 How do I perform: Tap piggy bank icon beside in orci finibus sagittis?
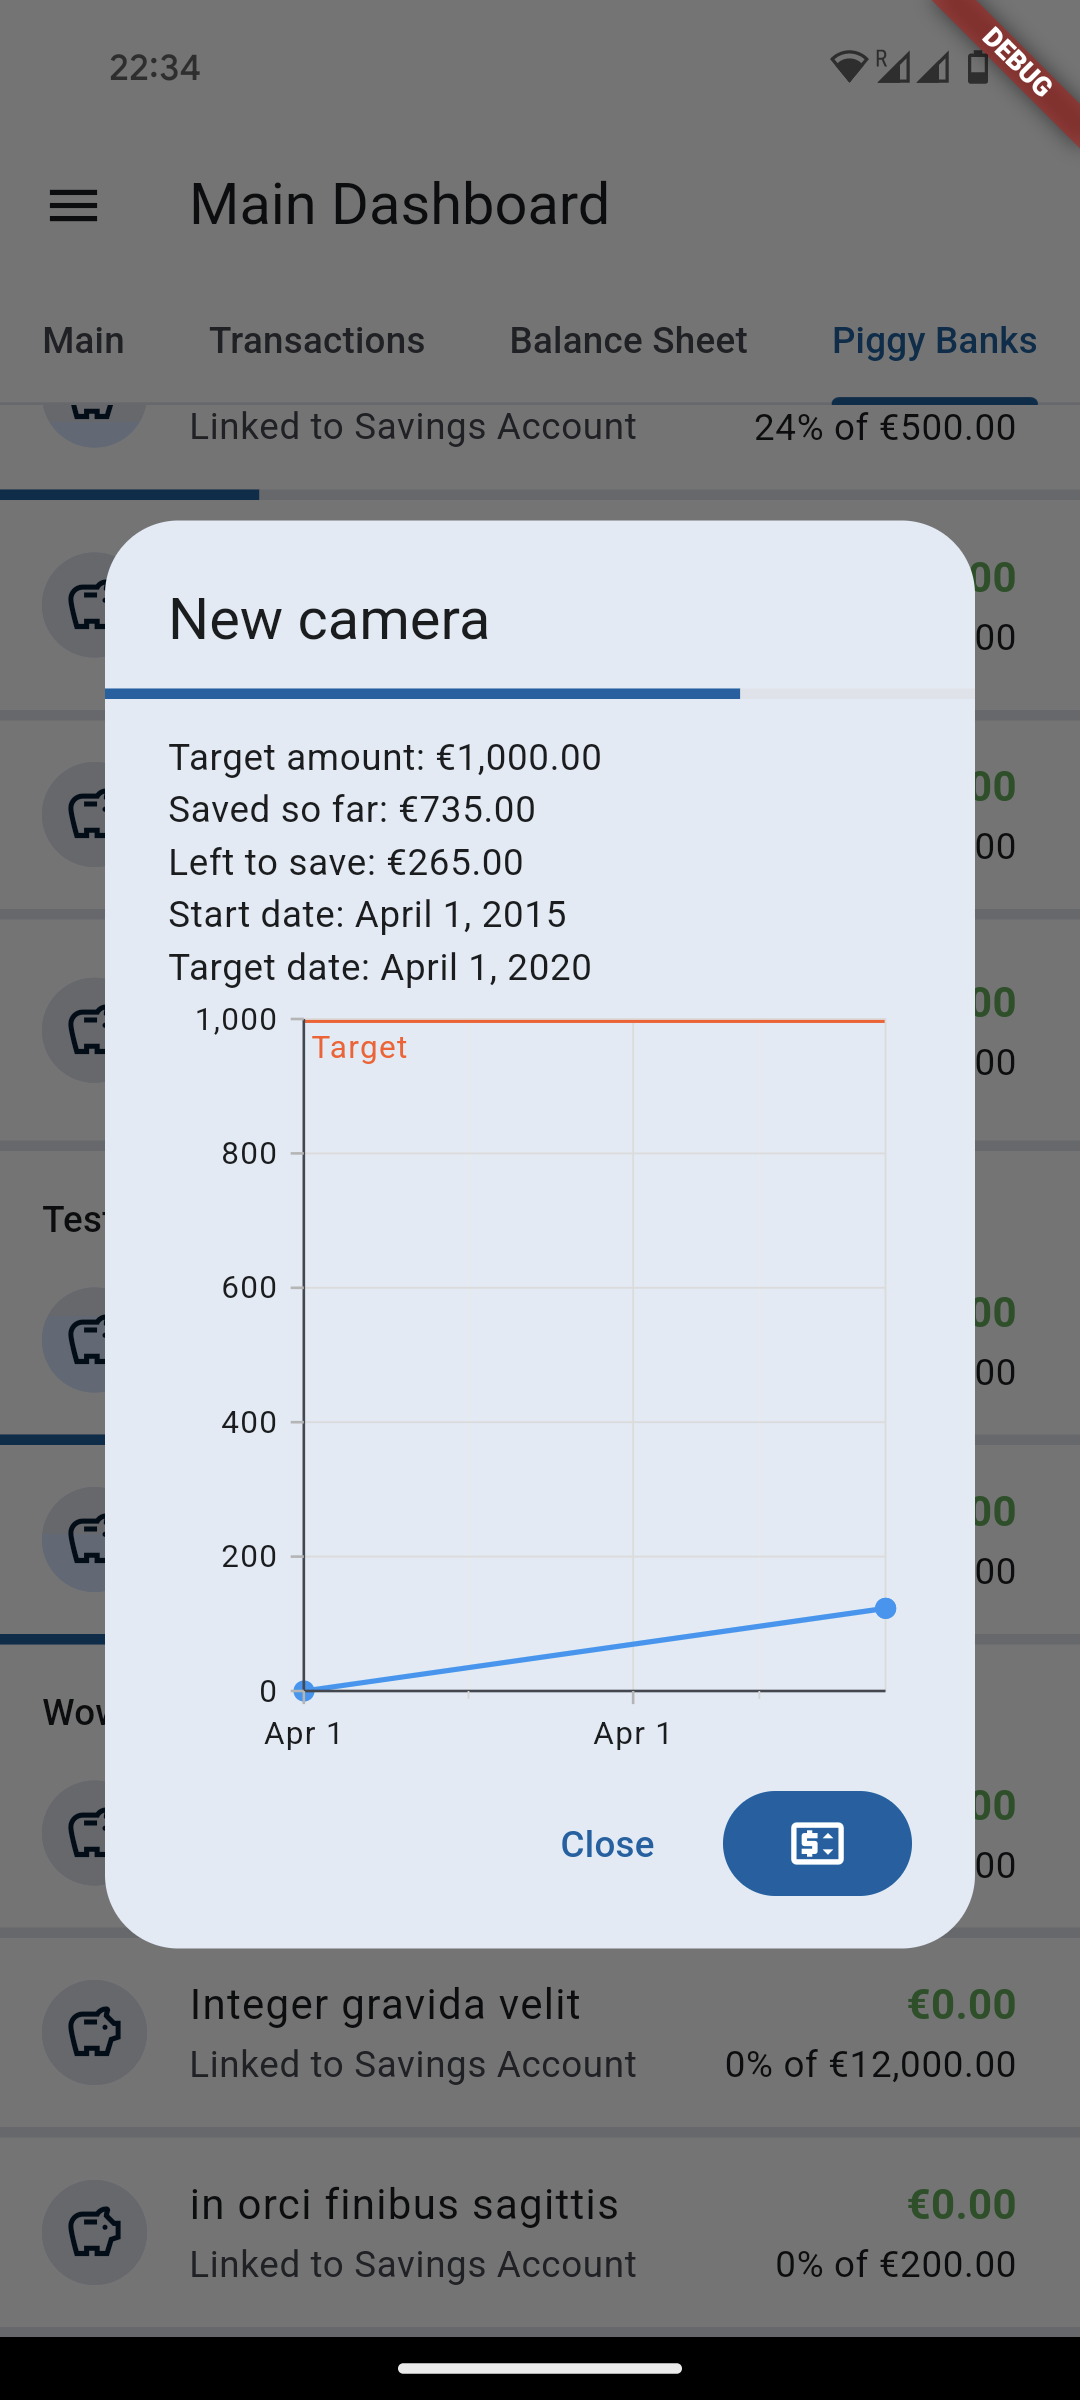point(94,2232)
